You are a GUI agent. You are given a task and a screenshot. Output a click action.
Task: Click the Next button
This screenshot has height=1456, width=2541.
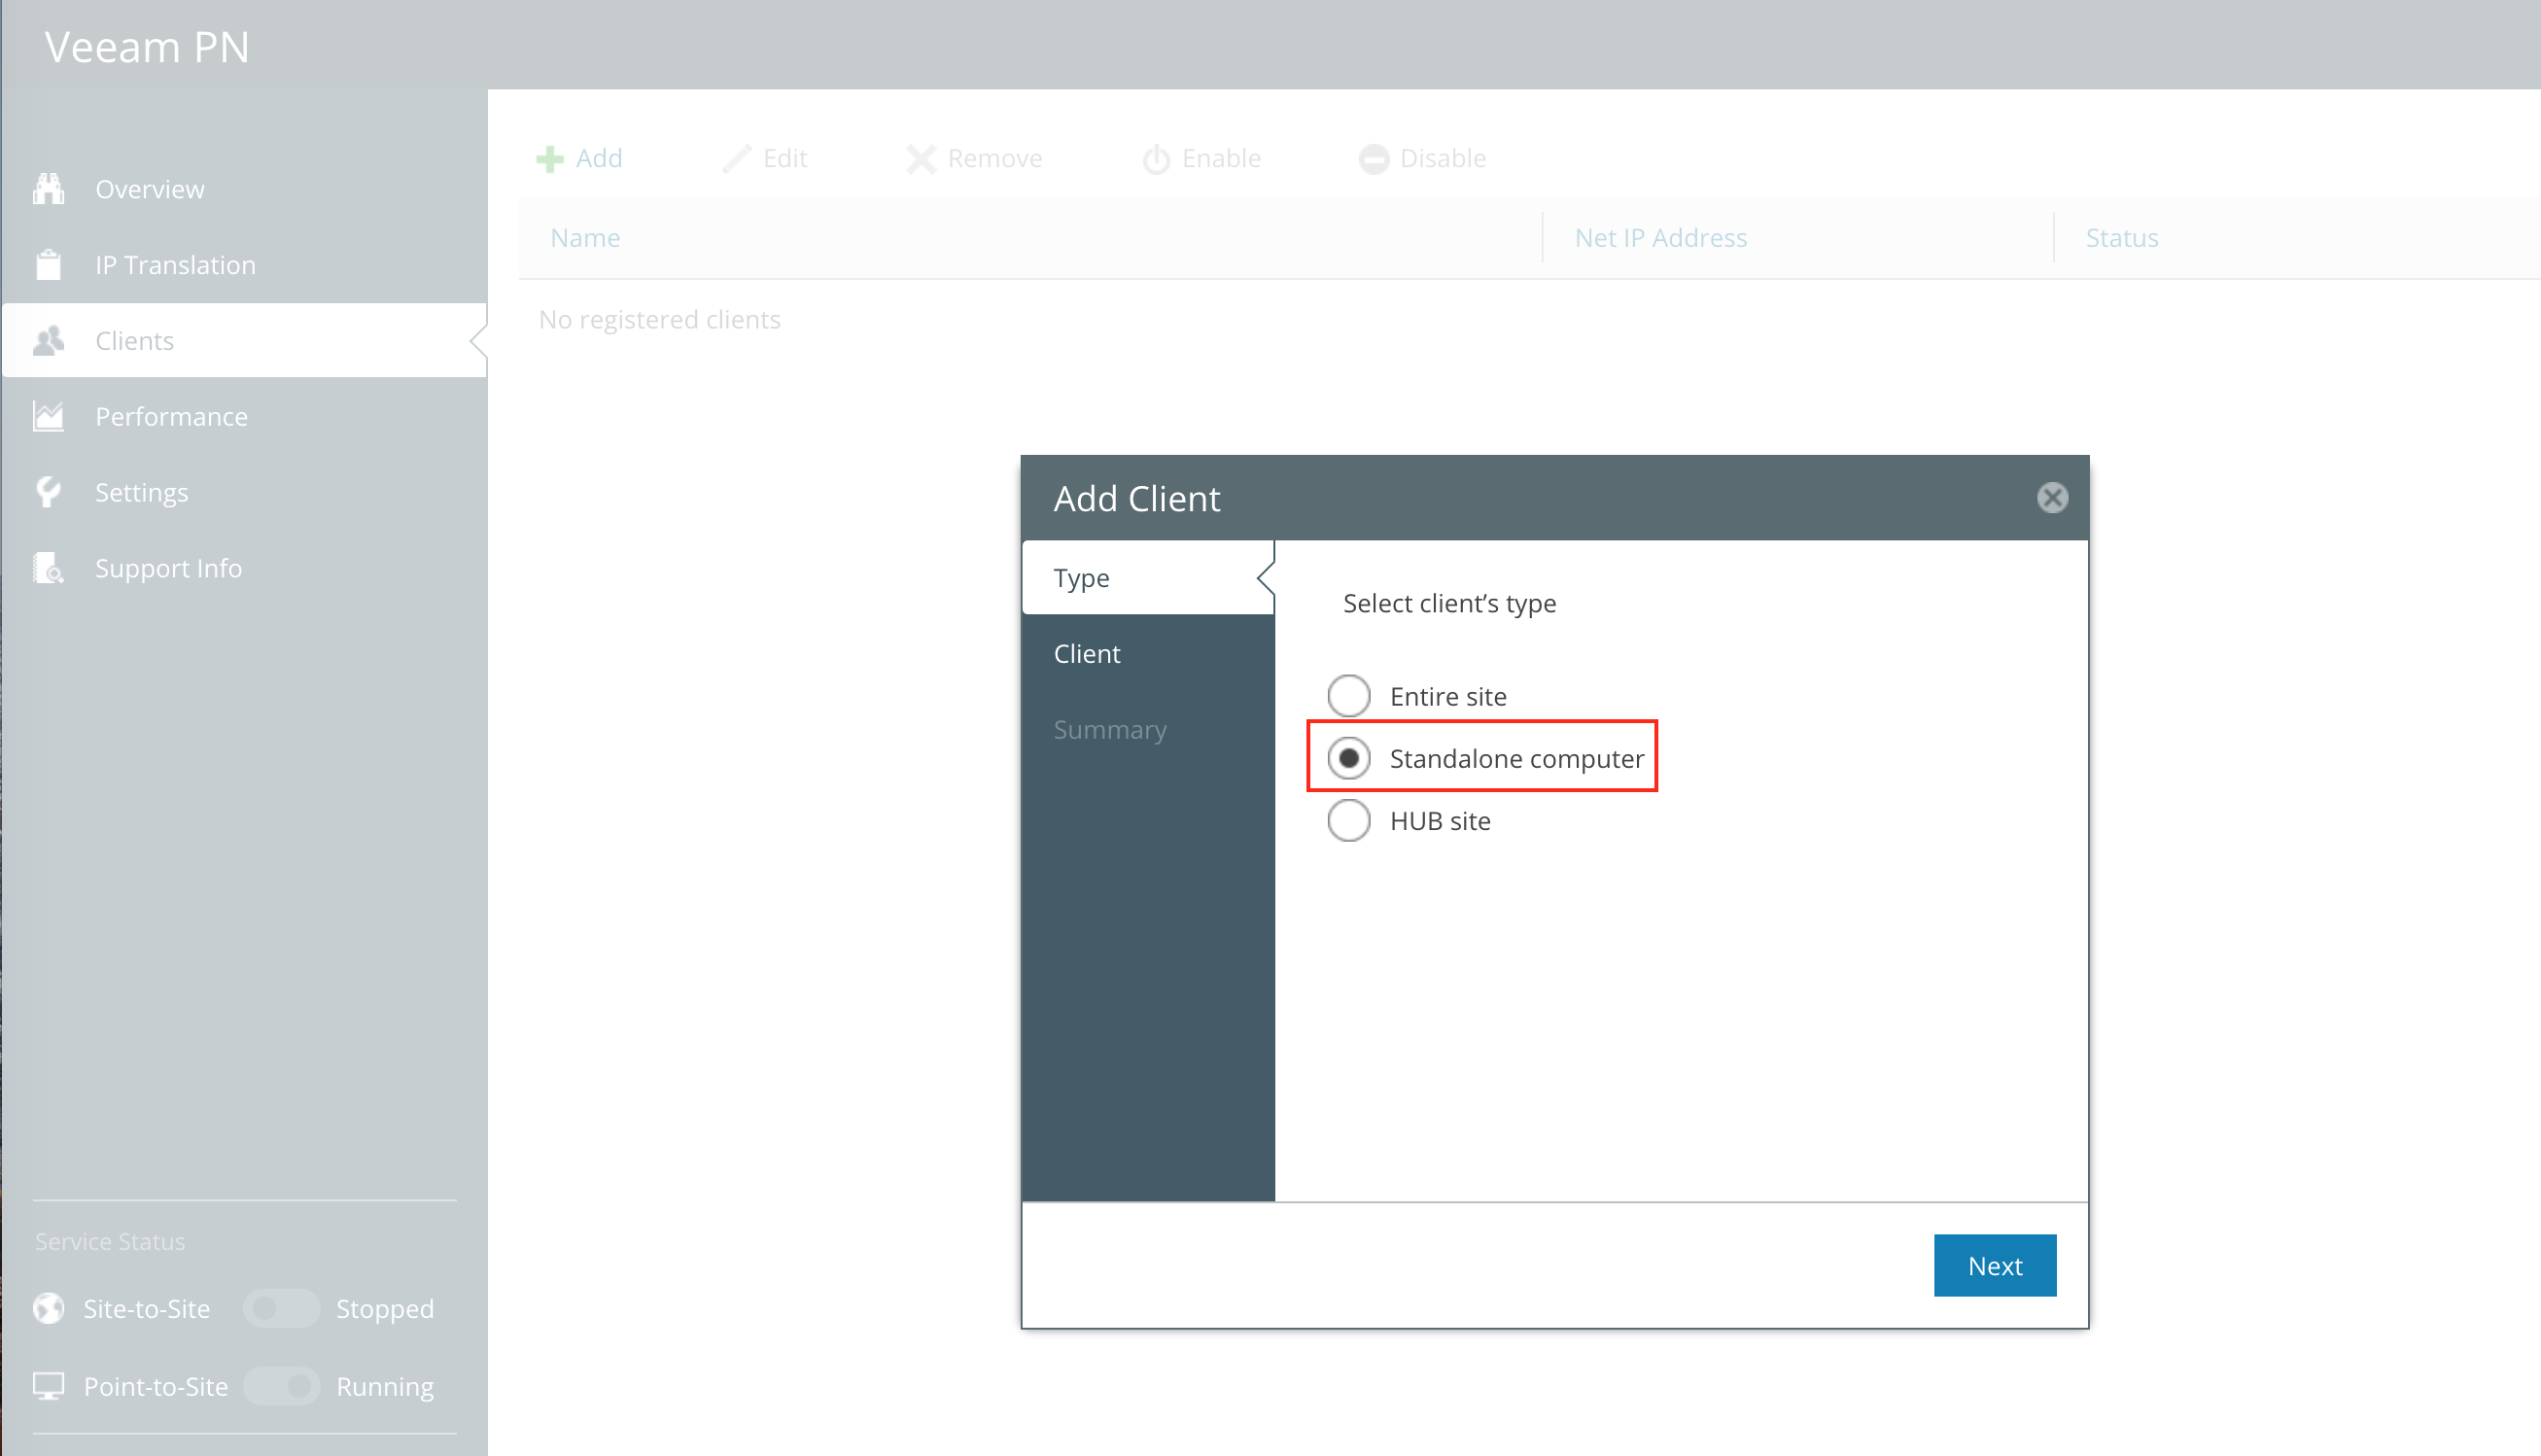pos(1995,1266)
